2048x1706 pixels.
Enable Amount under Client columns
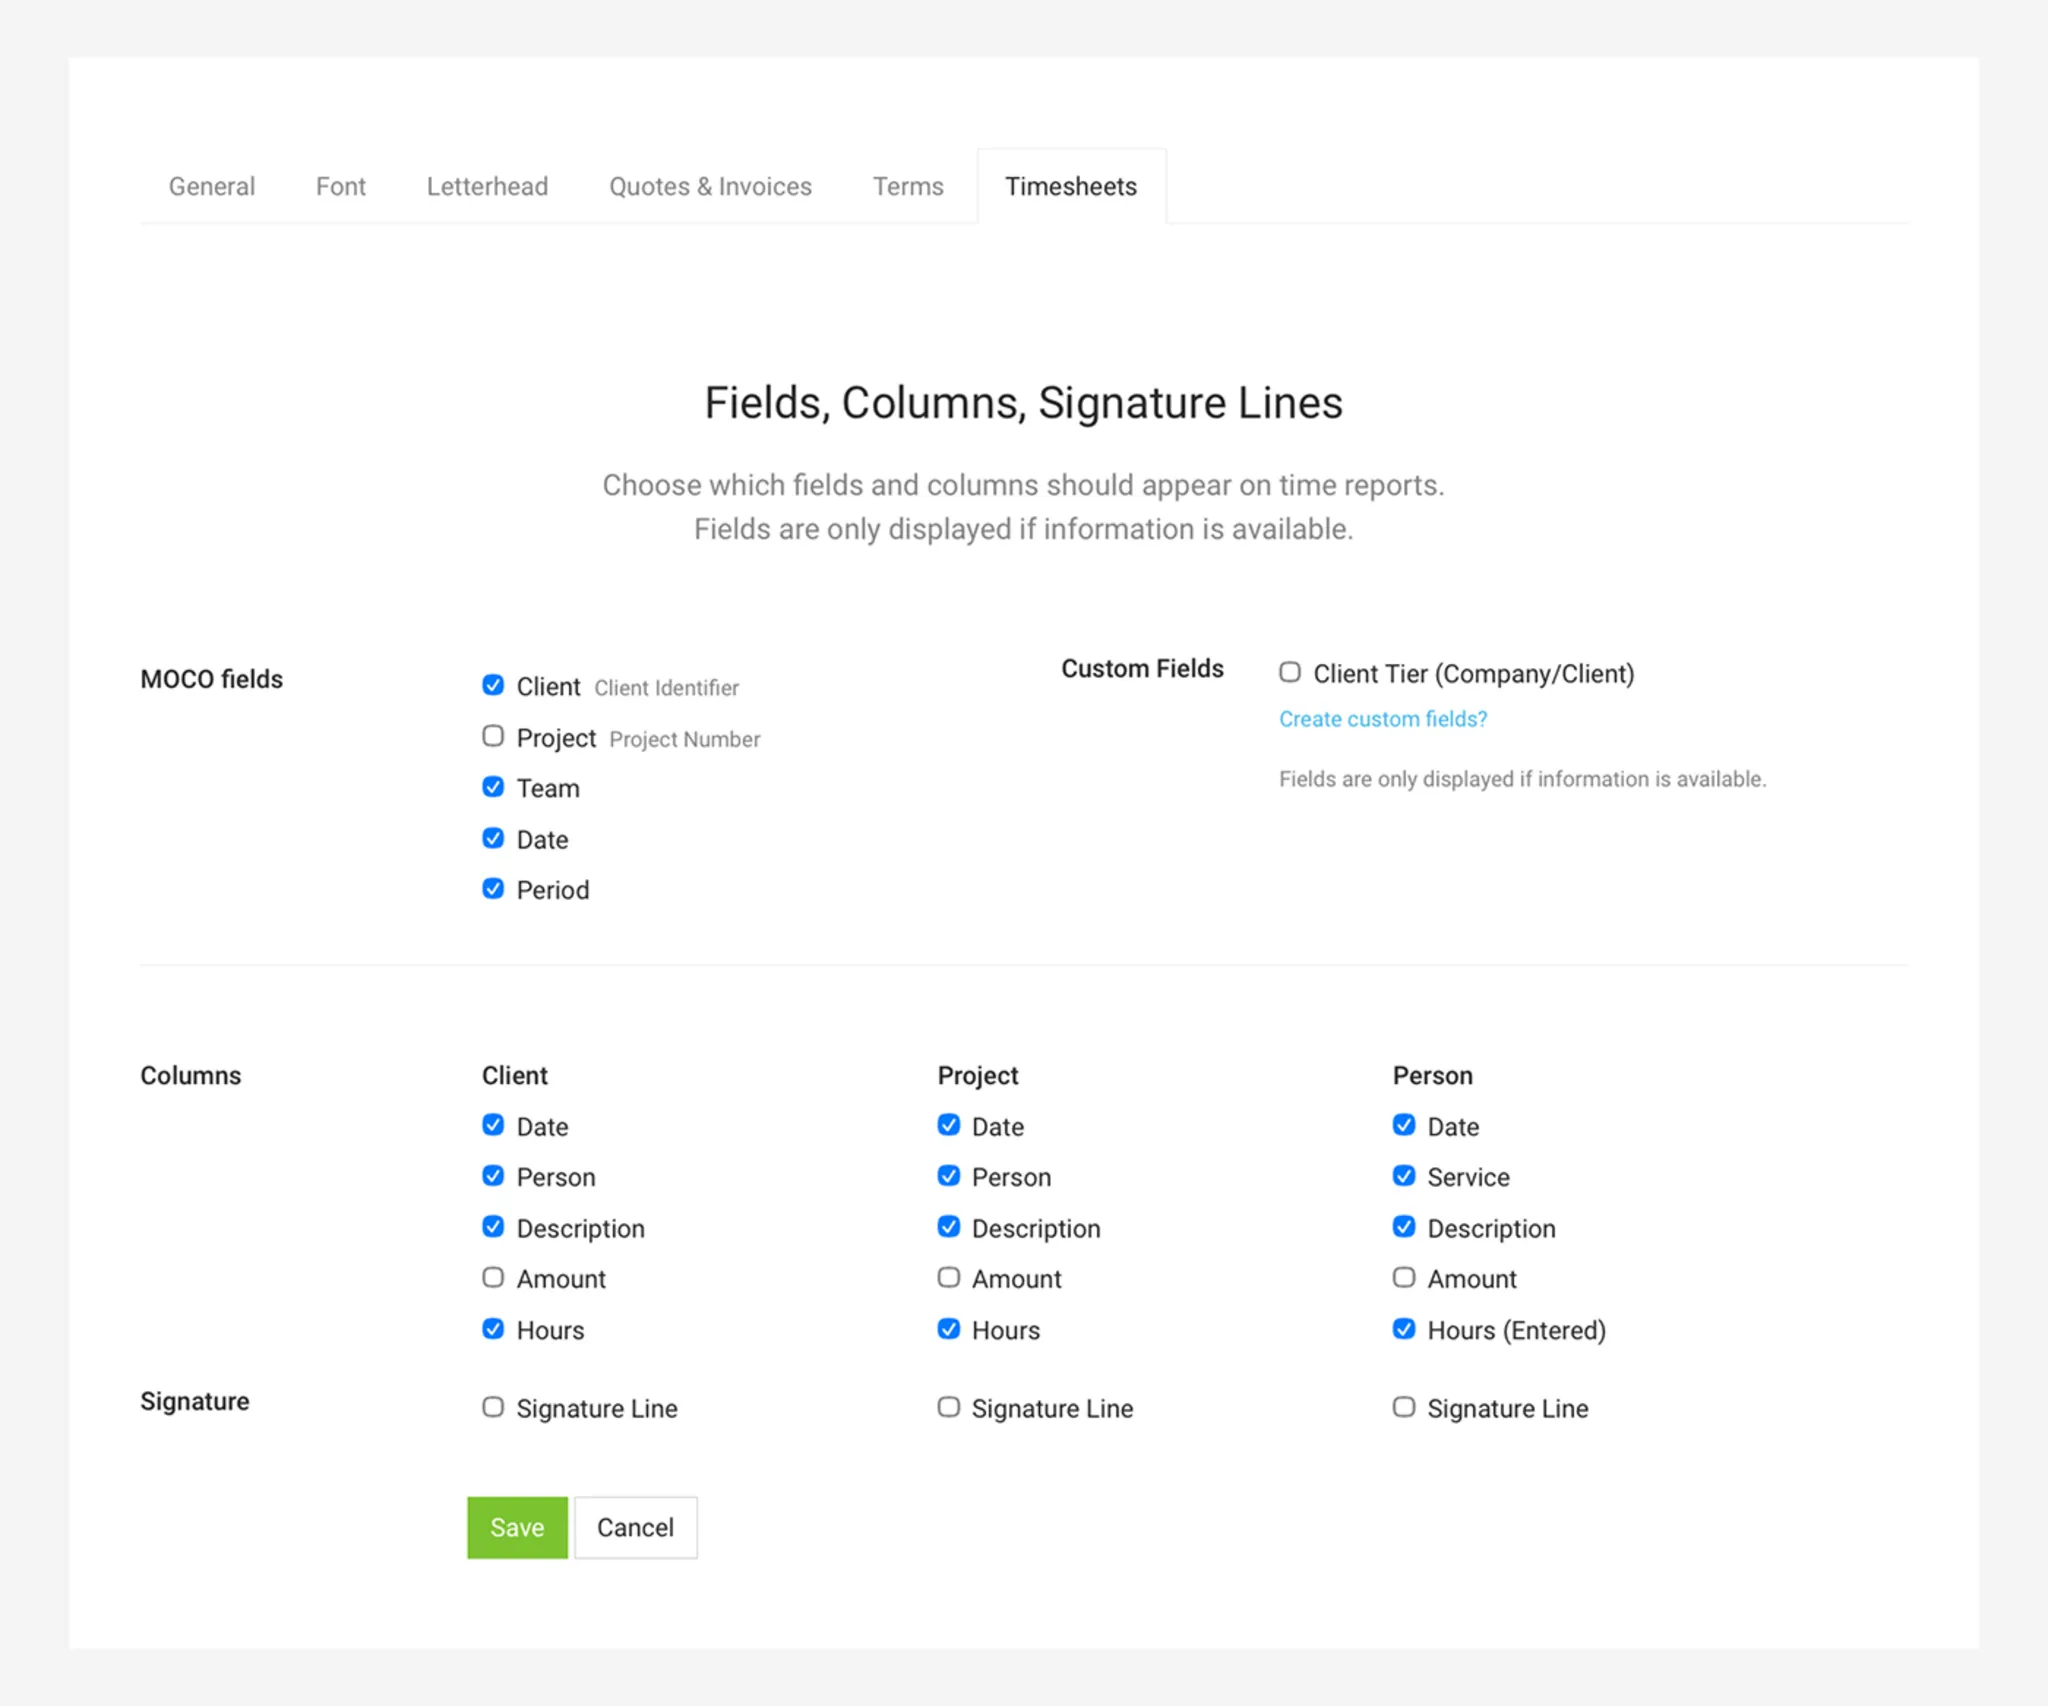pos(493,1278)
